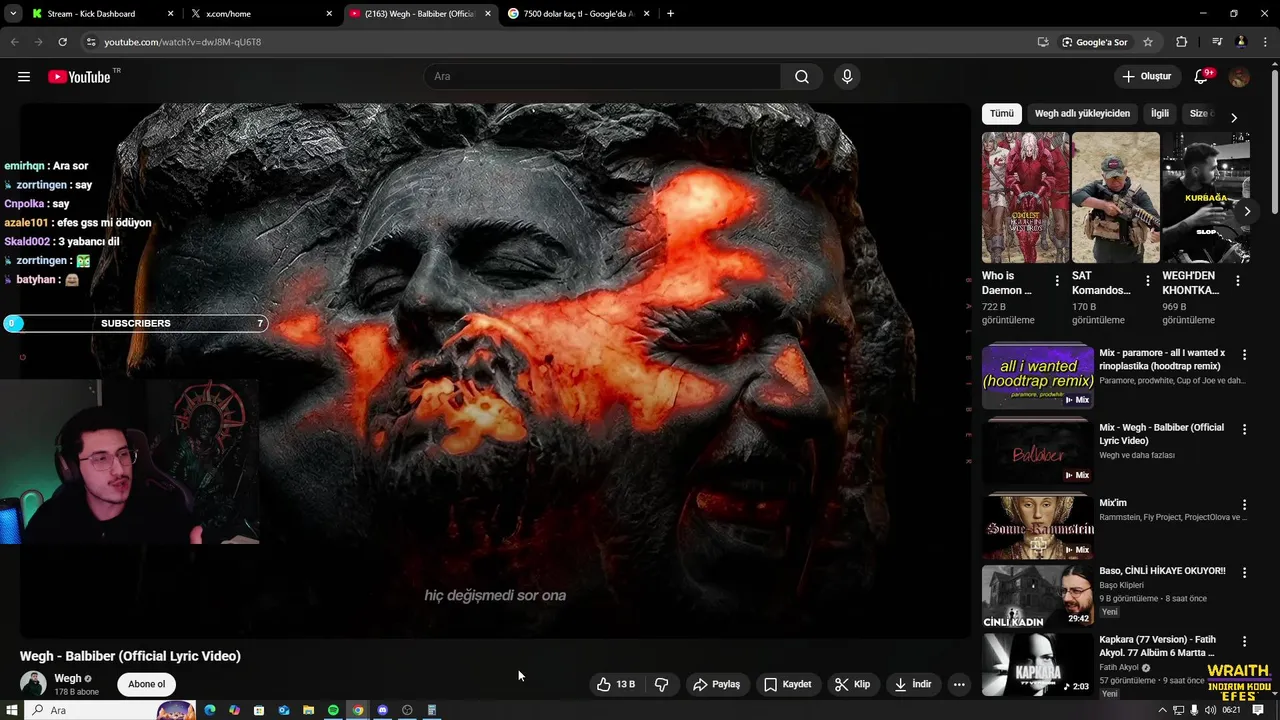Open options for Mix'im playlist
Viewport: 1280px width, 720px height.
click(1244, 505)
